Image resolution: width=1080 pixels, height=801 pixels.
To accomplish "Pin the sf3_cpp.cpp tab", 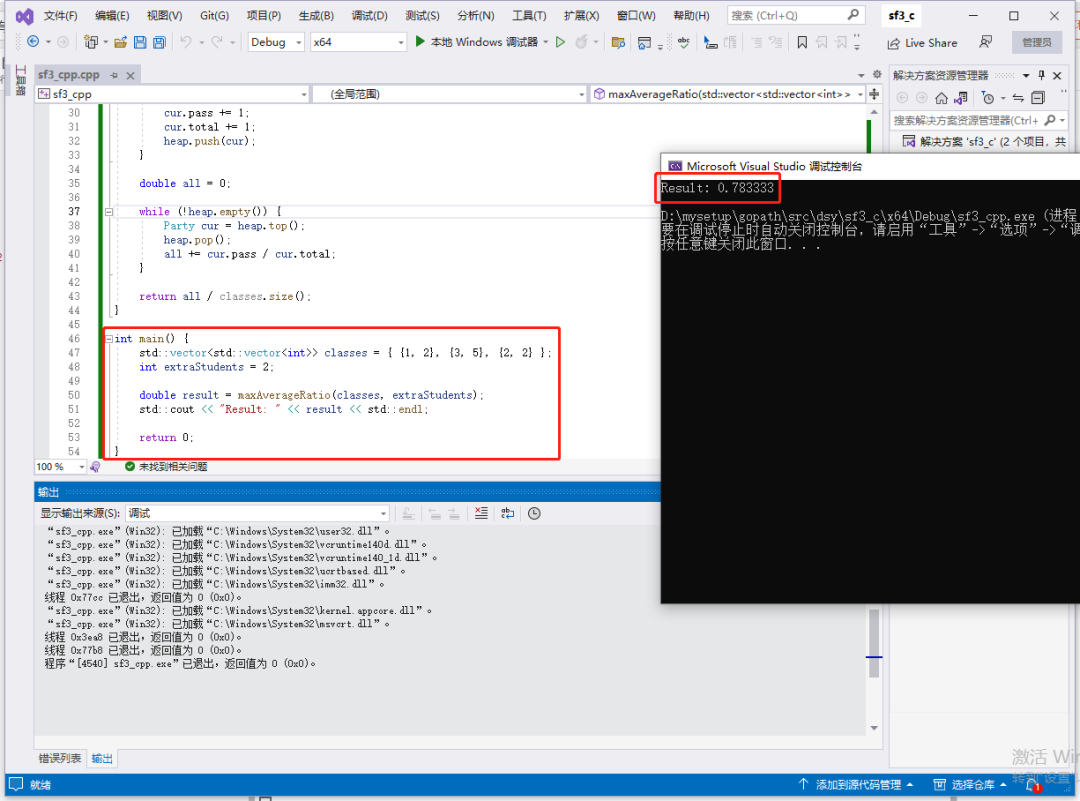I will [114, 75].
